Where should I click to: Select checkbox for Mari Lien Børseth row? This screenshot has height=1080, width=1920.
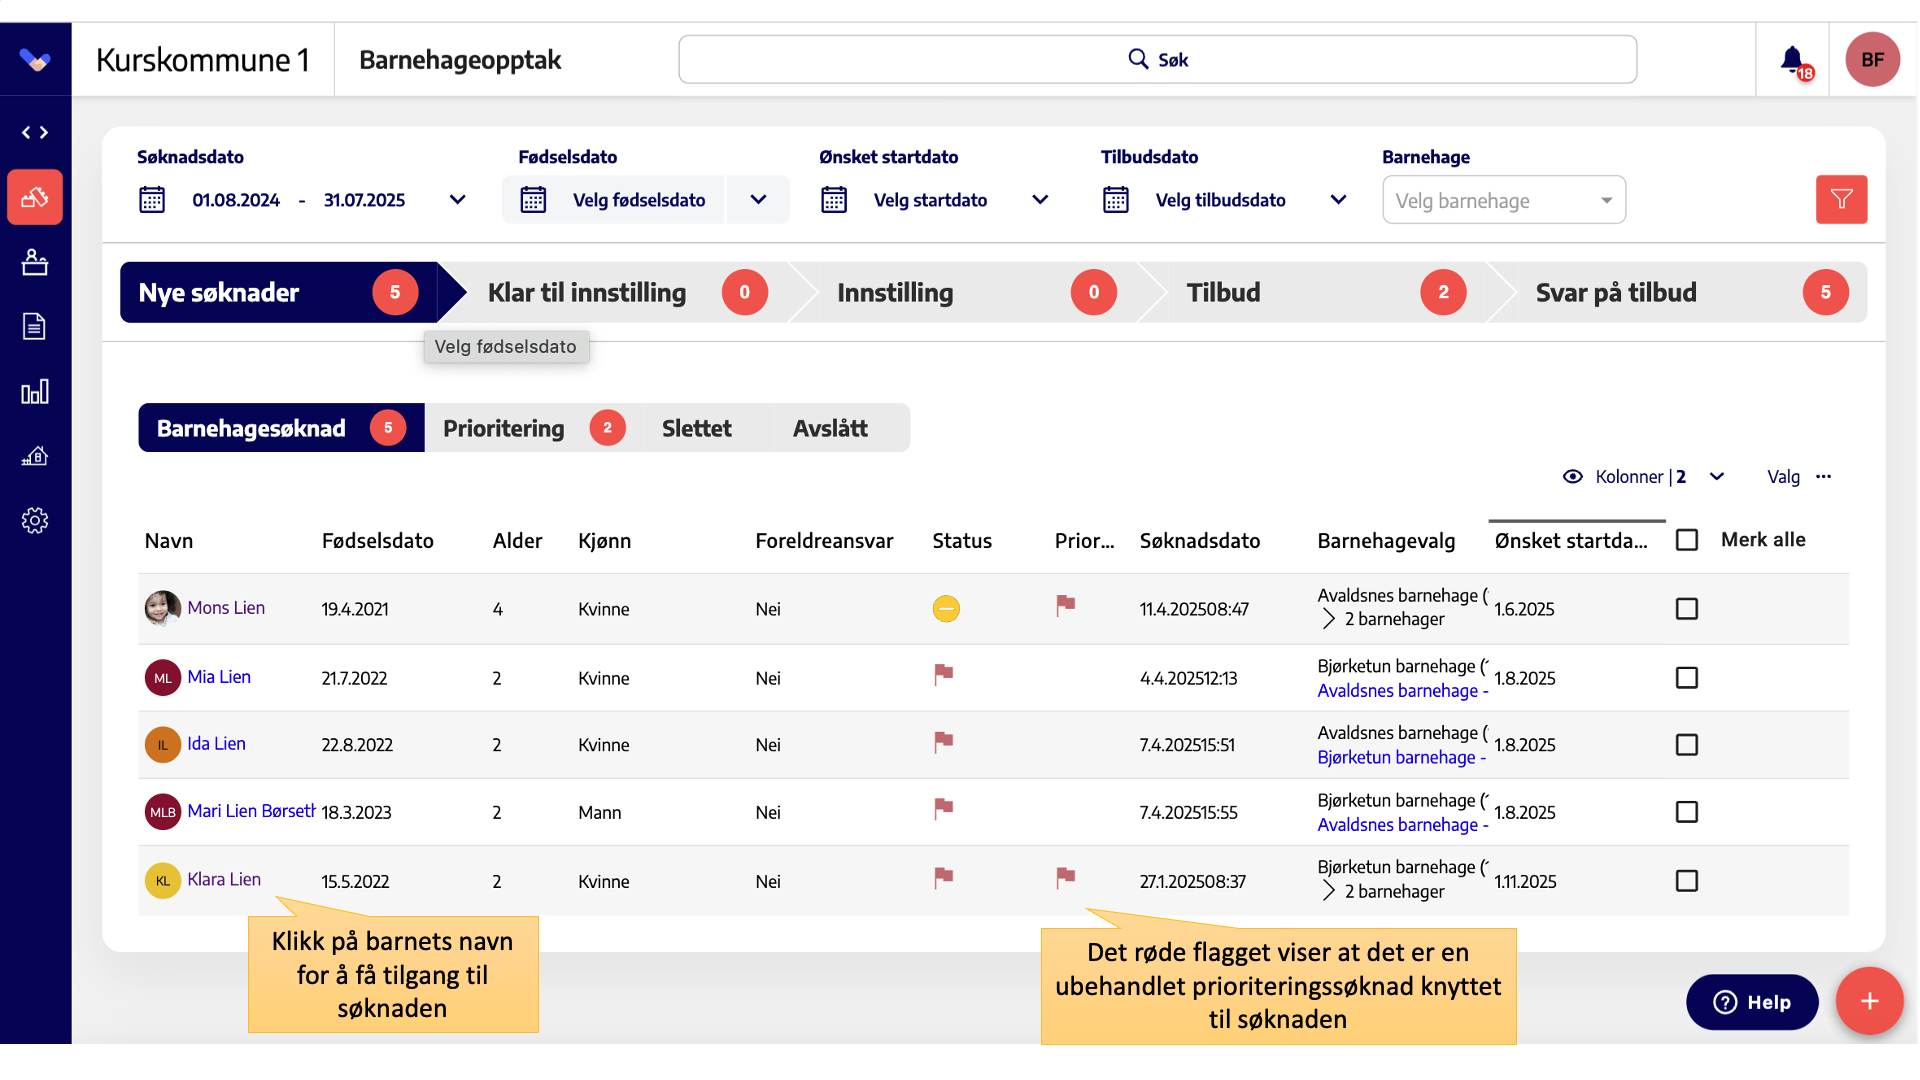tap(1687, 812)
